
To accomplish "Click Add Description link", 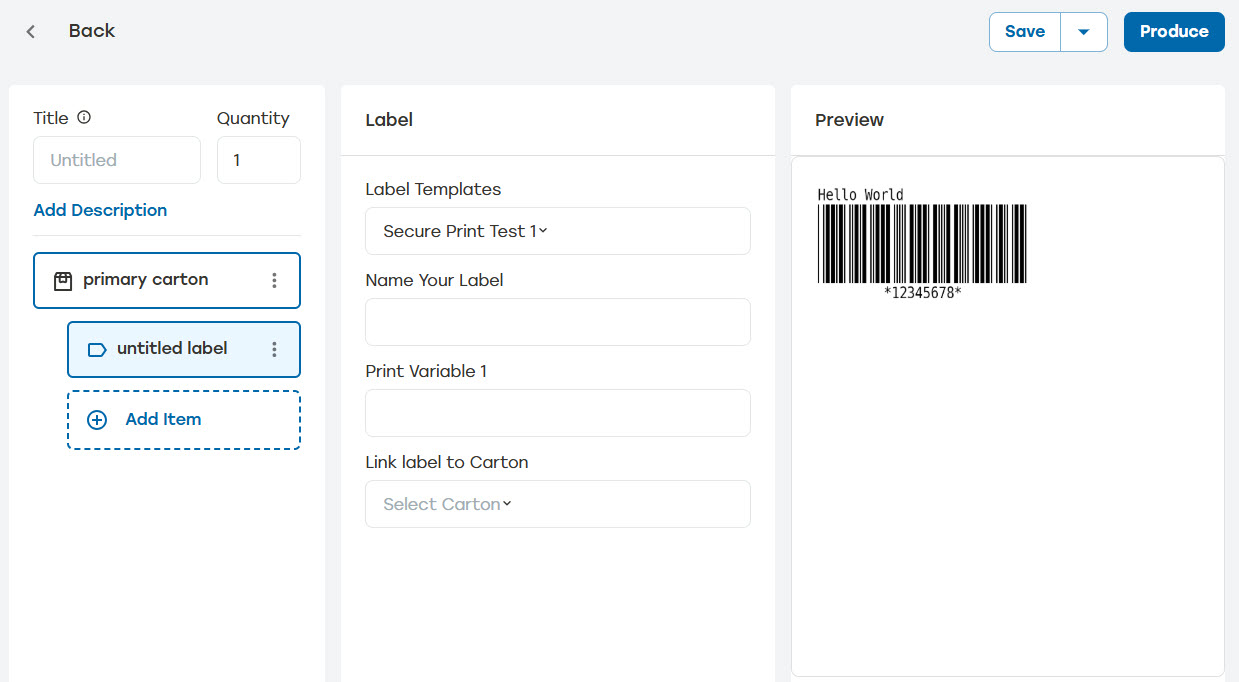I will [x=100, y=210].
